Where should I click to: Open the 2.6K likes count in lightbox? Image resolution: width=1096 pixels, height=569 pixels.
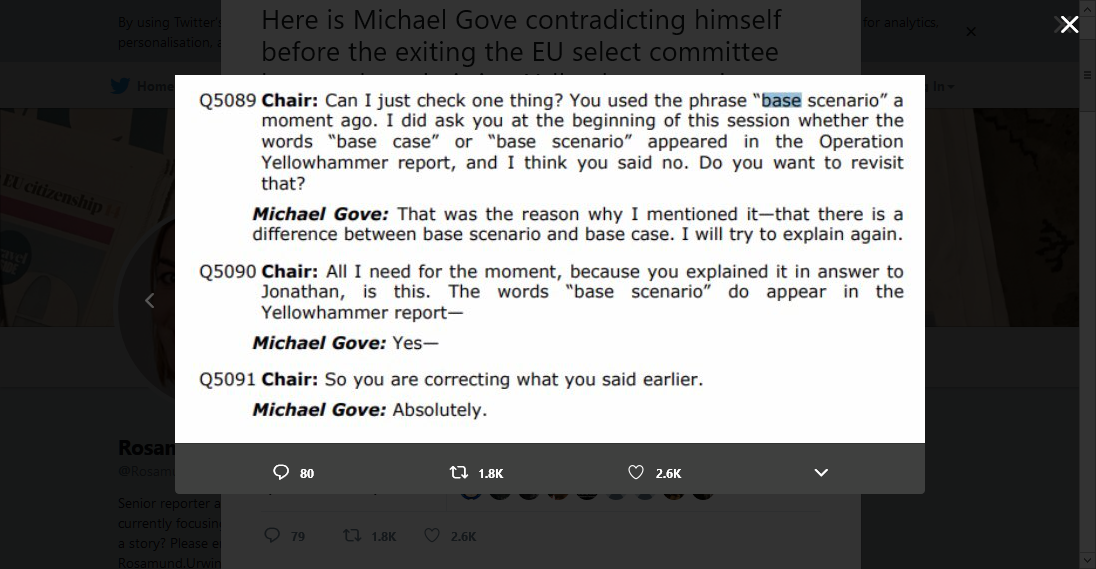tap(668, 473)
